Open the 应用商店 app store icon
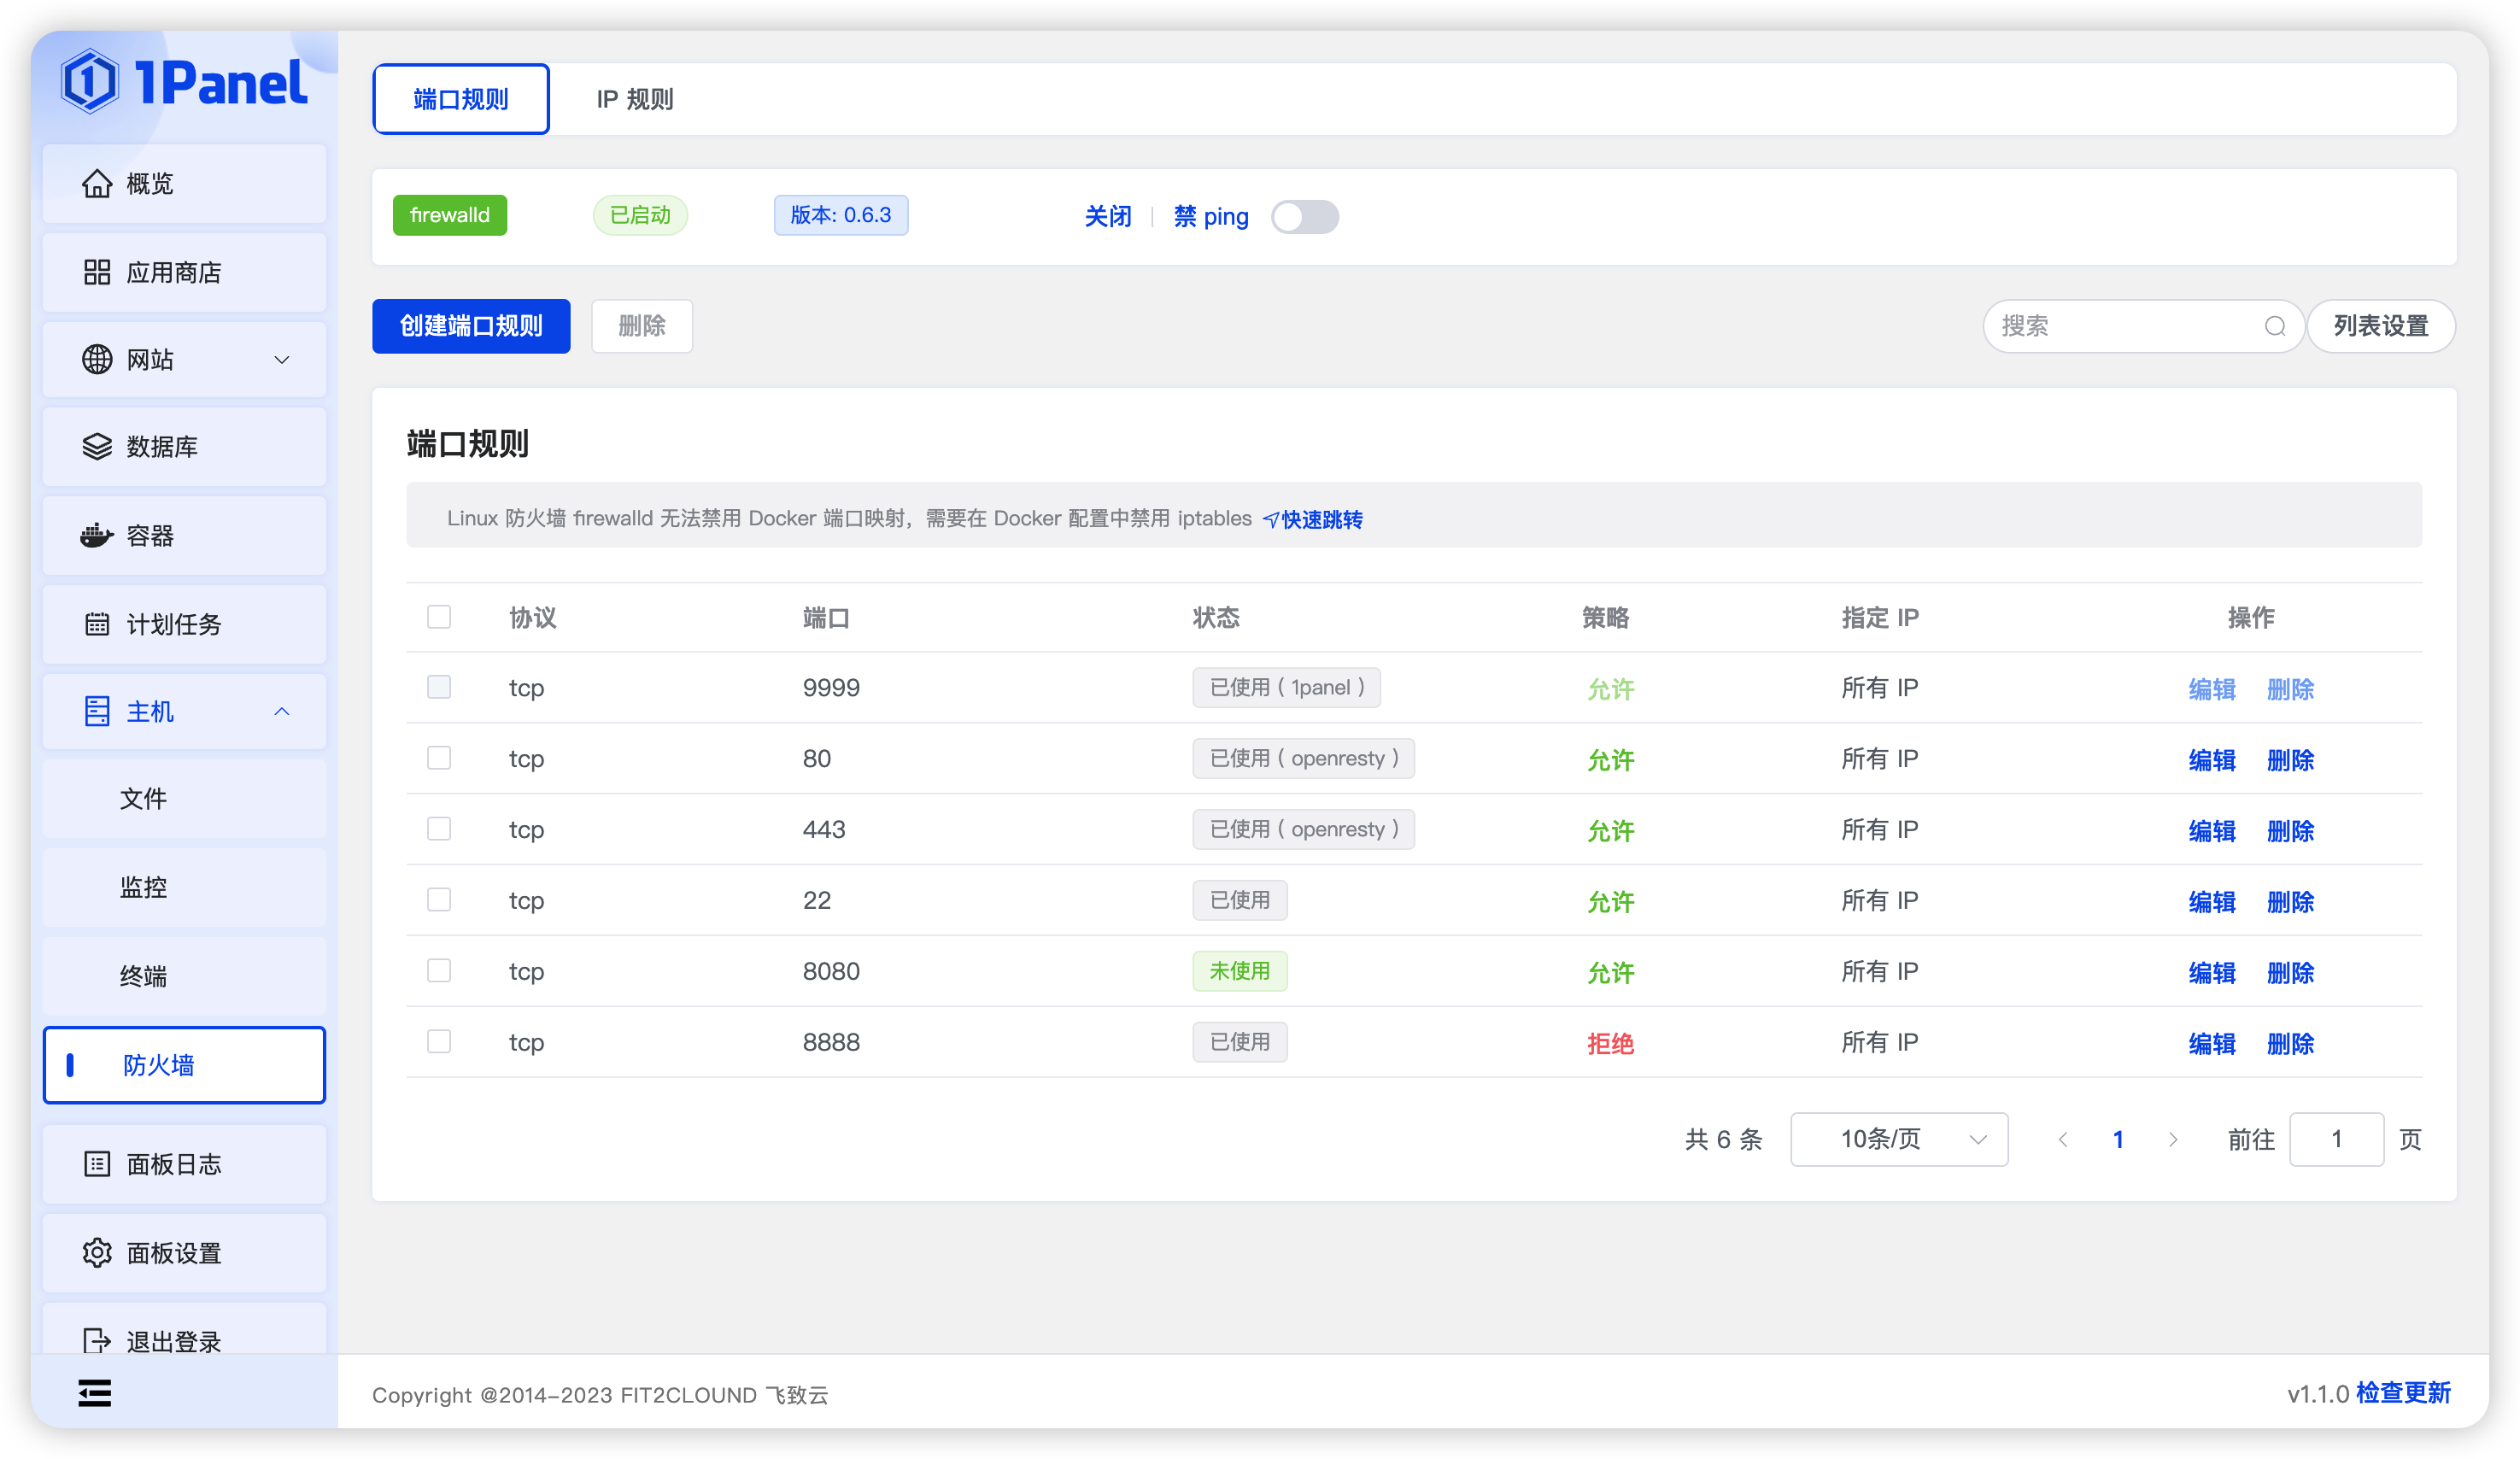This screenshot has height=1459, width=2520. coord(97,272)
